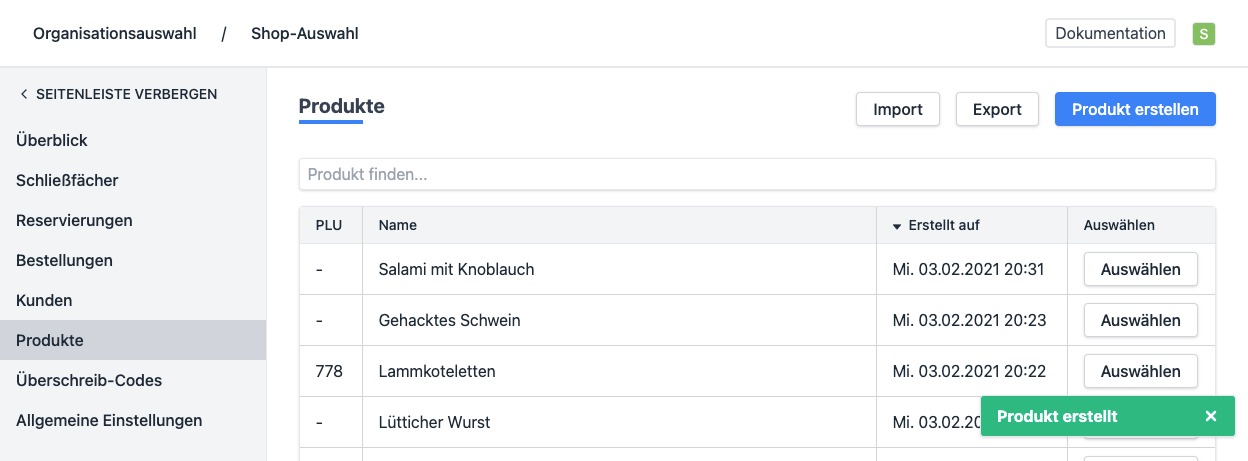Open the Kunden page

(x=44, y=300)
